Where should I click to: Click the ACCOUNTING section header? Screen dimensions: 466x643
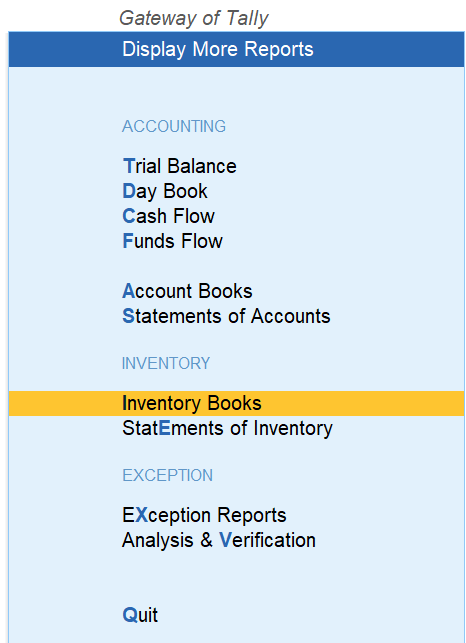click(x=174, y=126)
